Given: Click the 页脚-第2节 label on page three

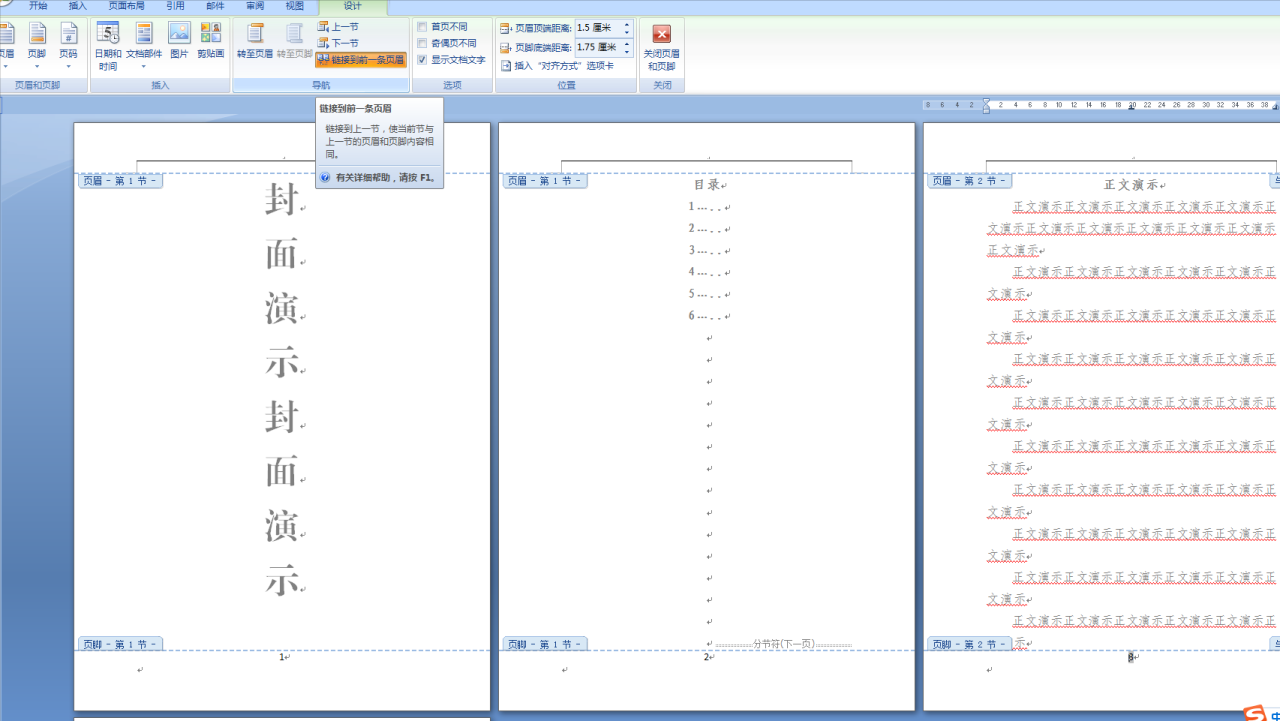Looking at the screenshot, I should point(969,644).
